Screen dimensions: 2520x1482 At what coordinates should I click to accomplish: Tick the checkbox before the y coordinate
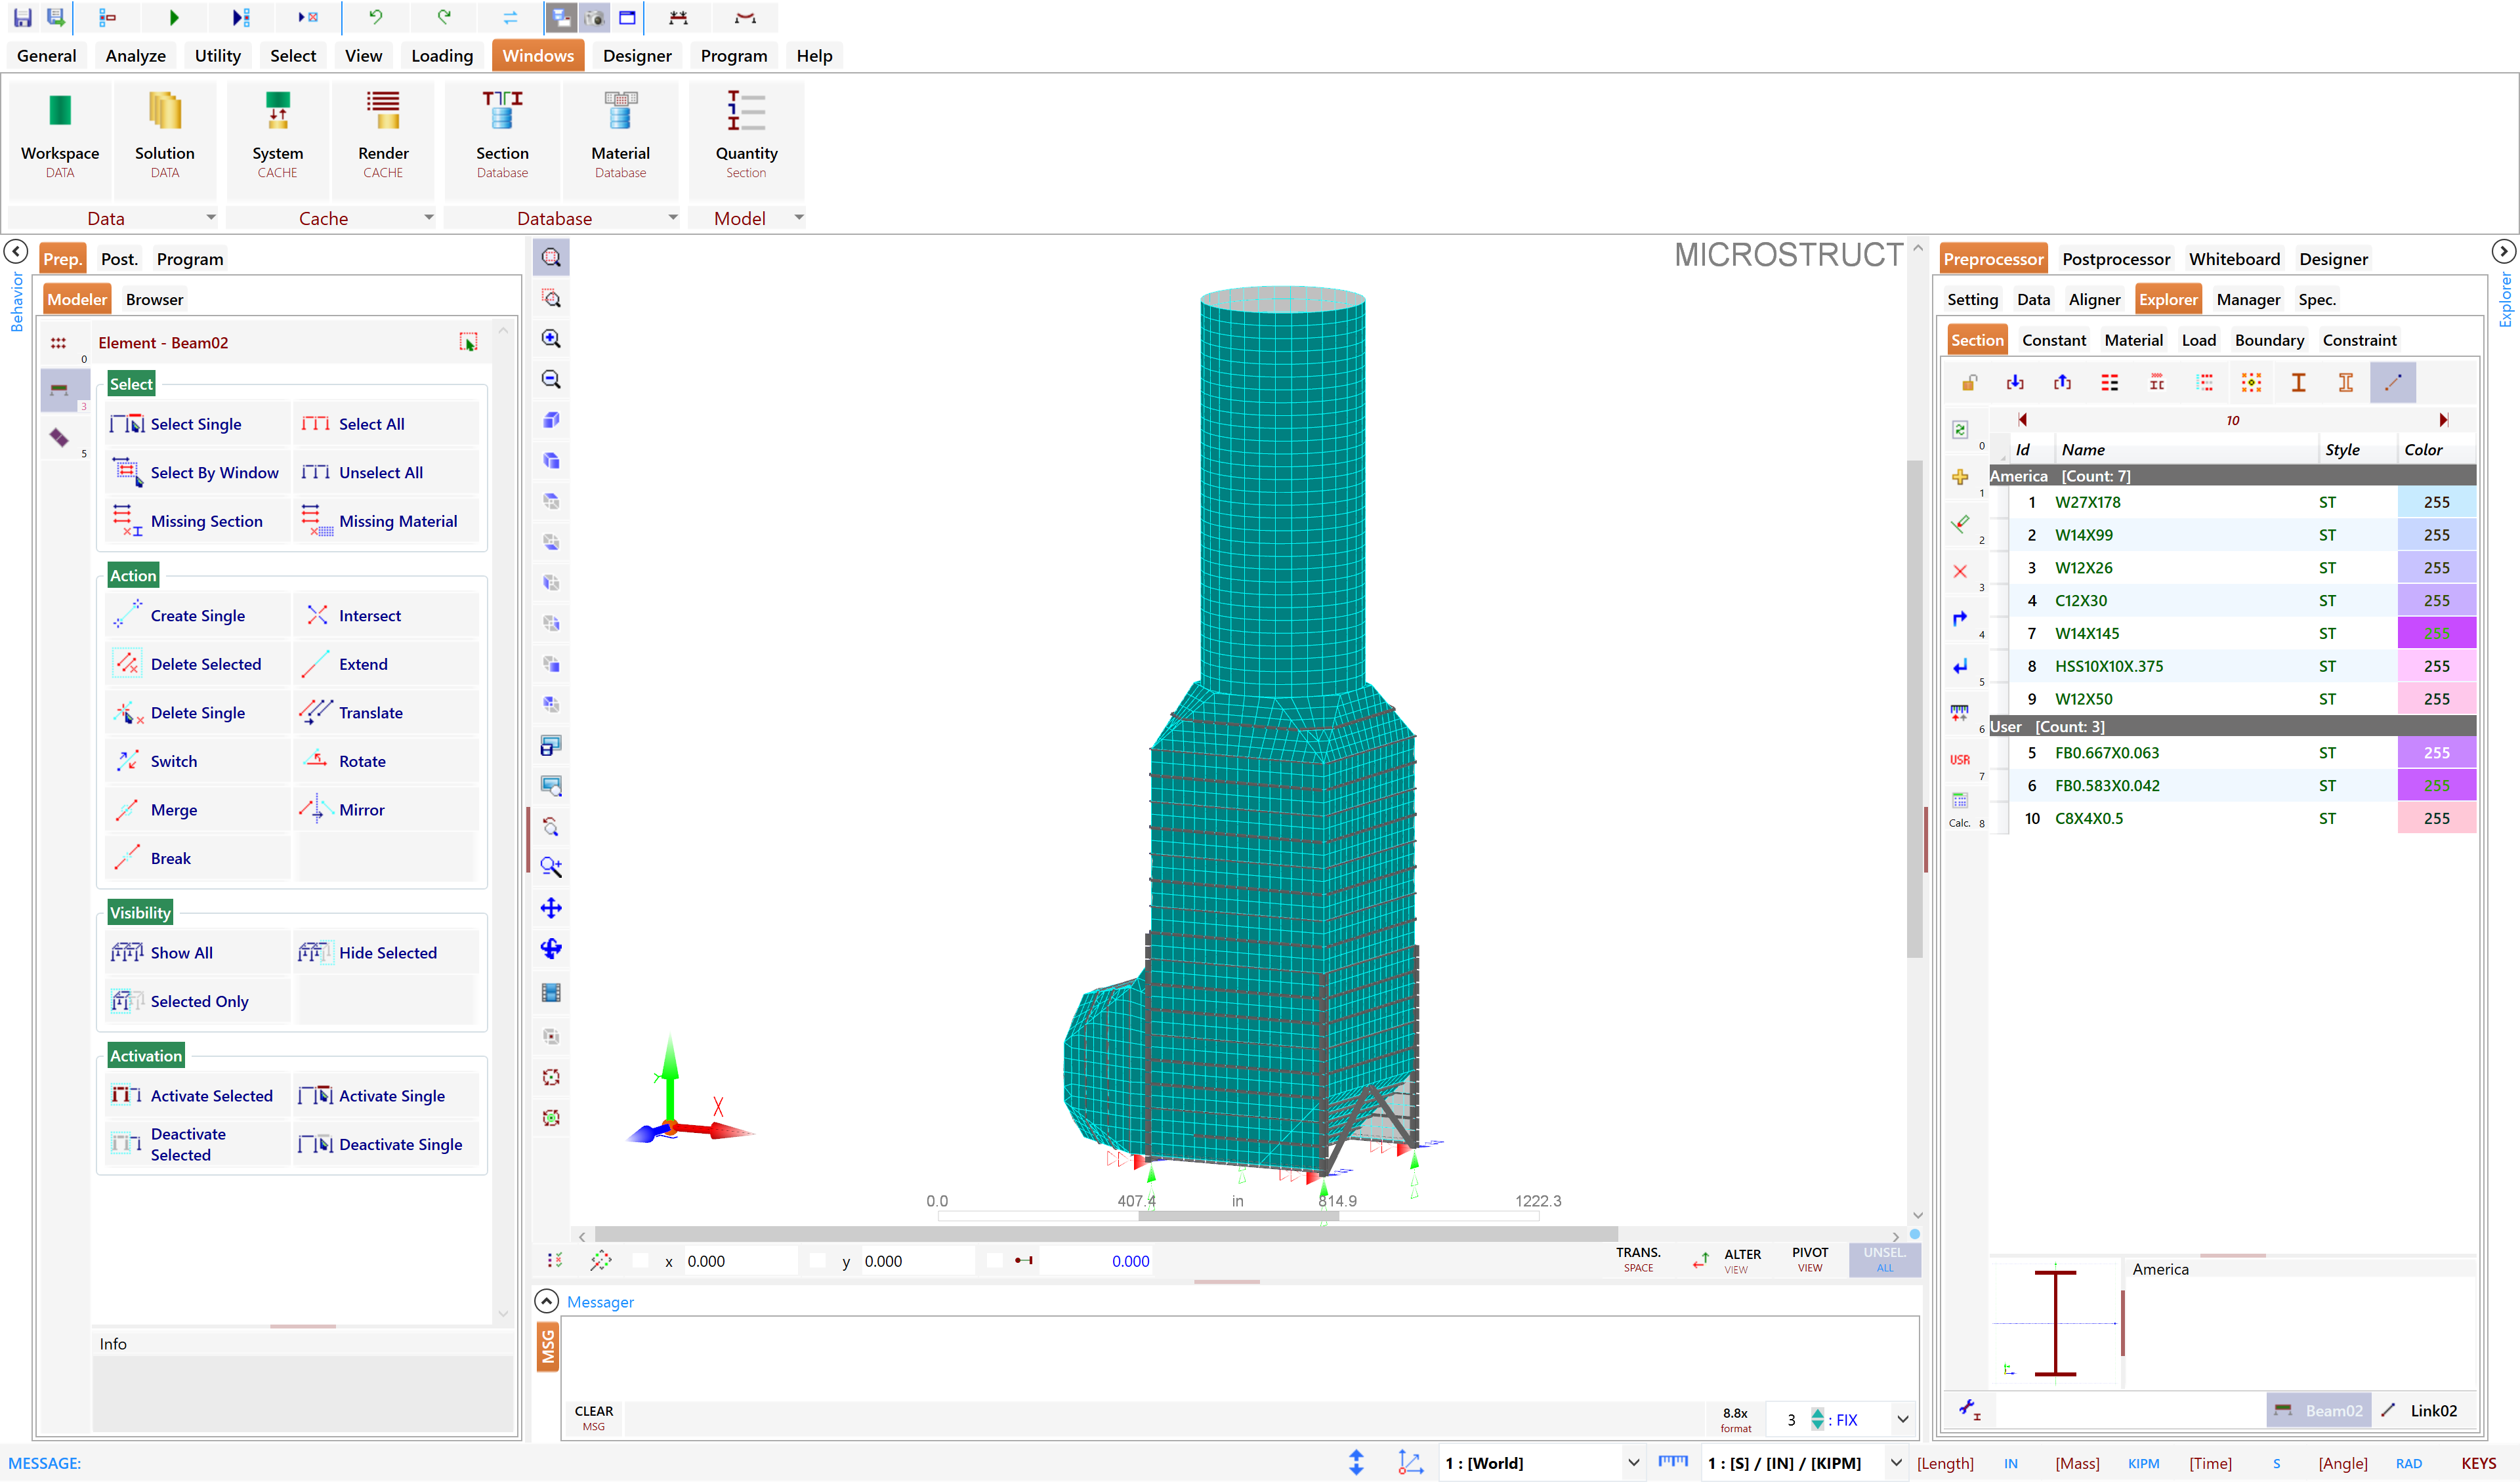coord(818,1261)
